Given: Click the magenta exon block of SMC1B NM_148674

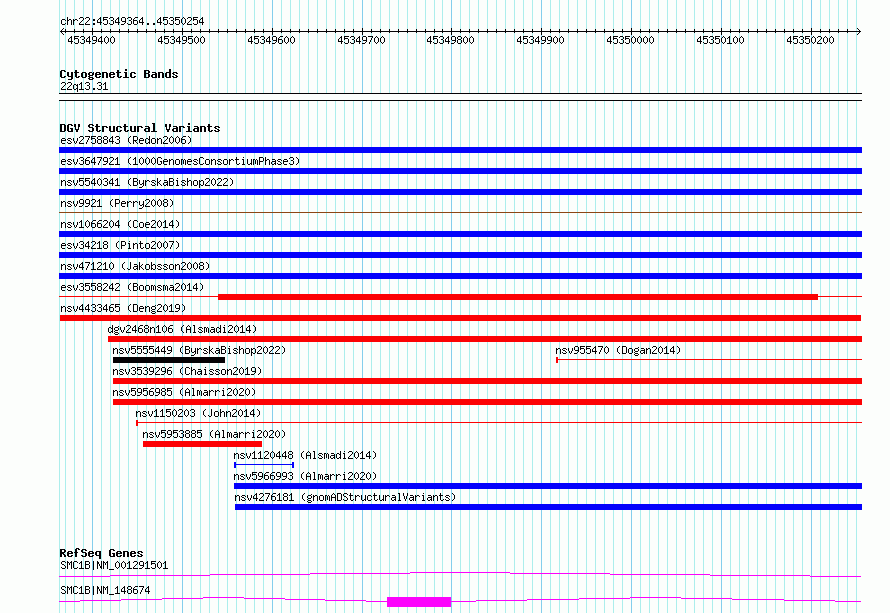Looking at the screenshot, I should [x=419, y=602].
